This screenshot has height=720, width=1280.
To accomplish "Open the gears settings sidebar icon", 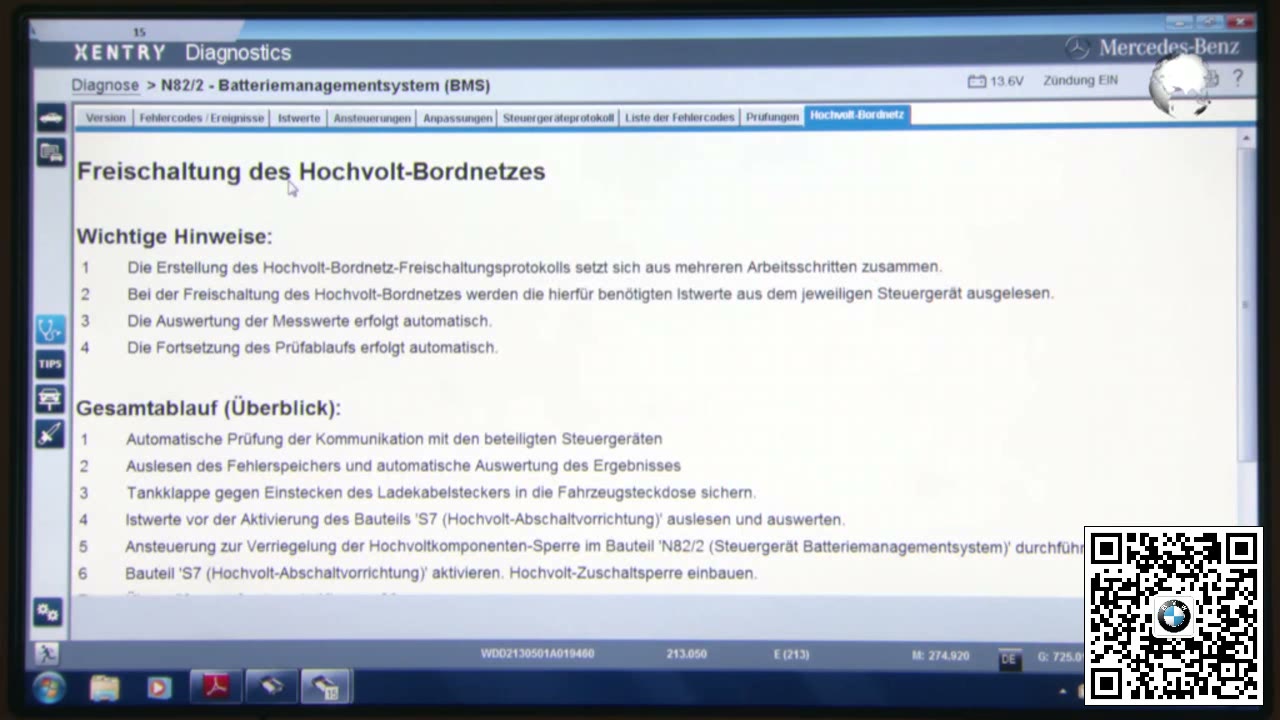I will (x=48, y=611).
